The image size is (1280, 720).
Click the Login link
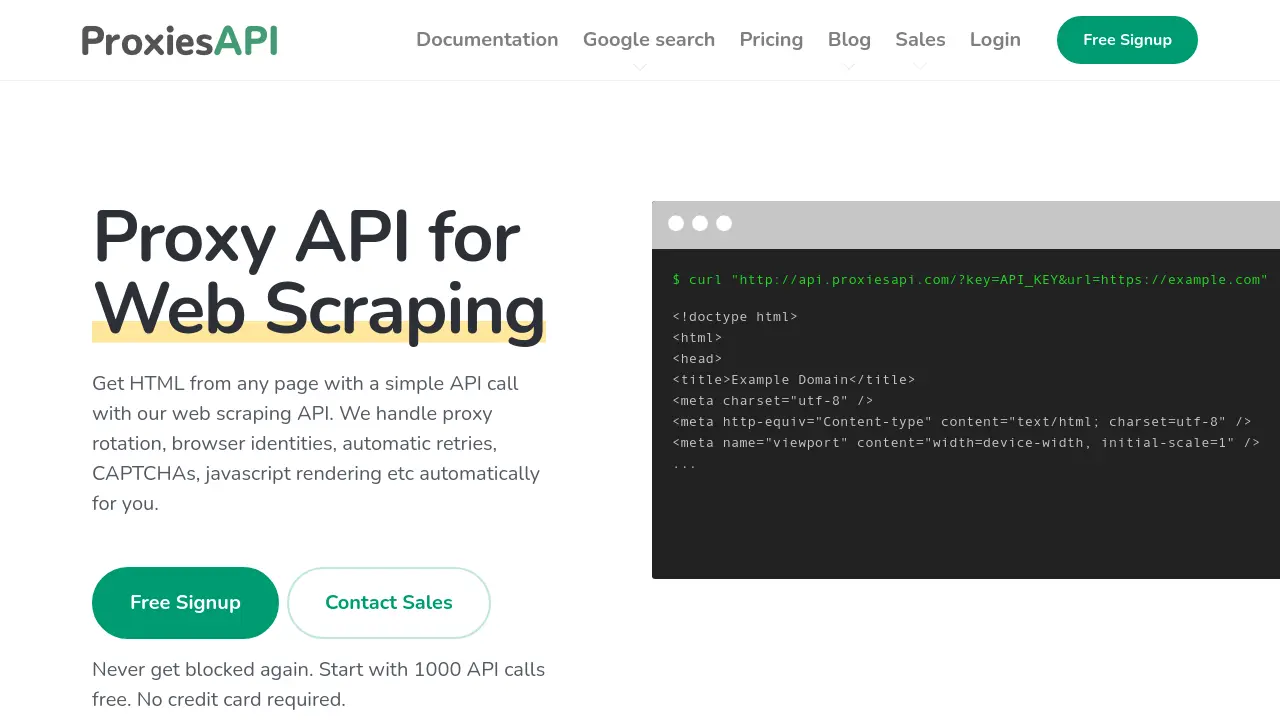click(995, 40)
